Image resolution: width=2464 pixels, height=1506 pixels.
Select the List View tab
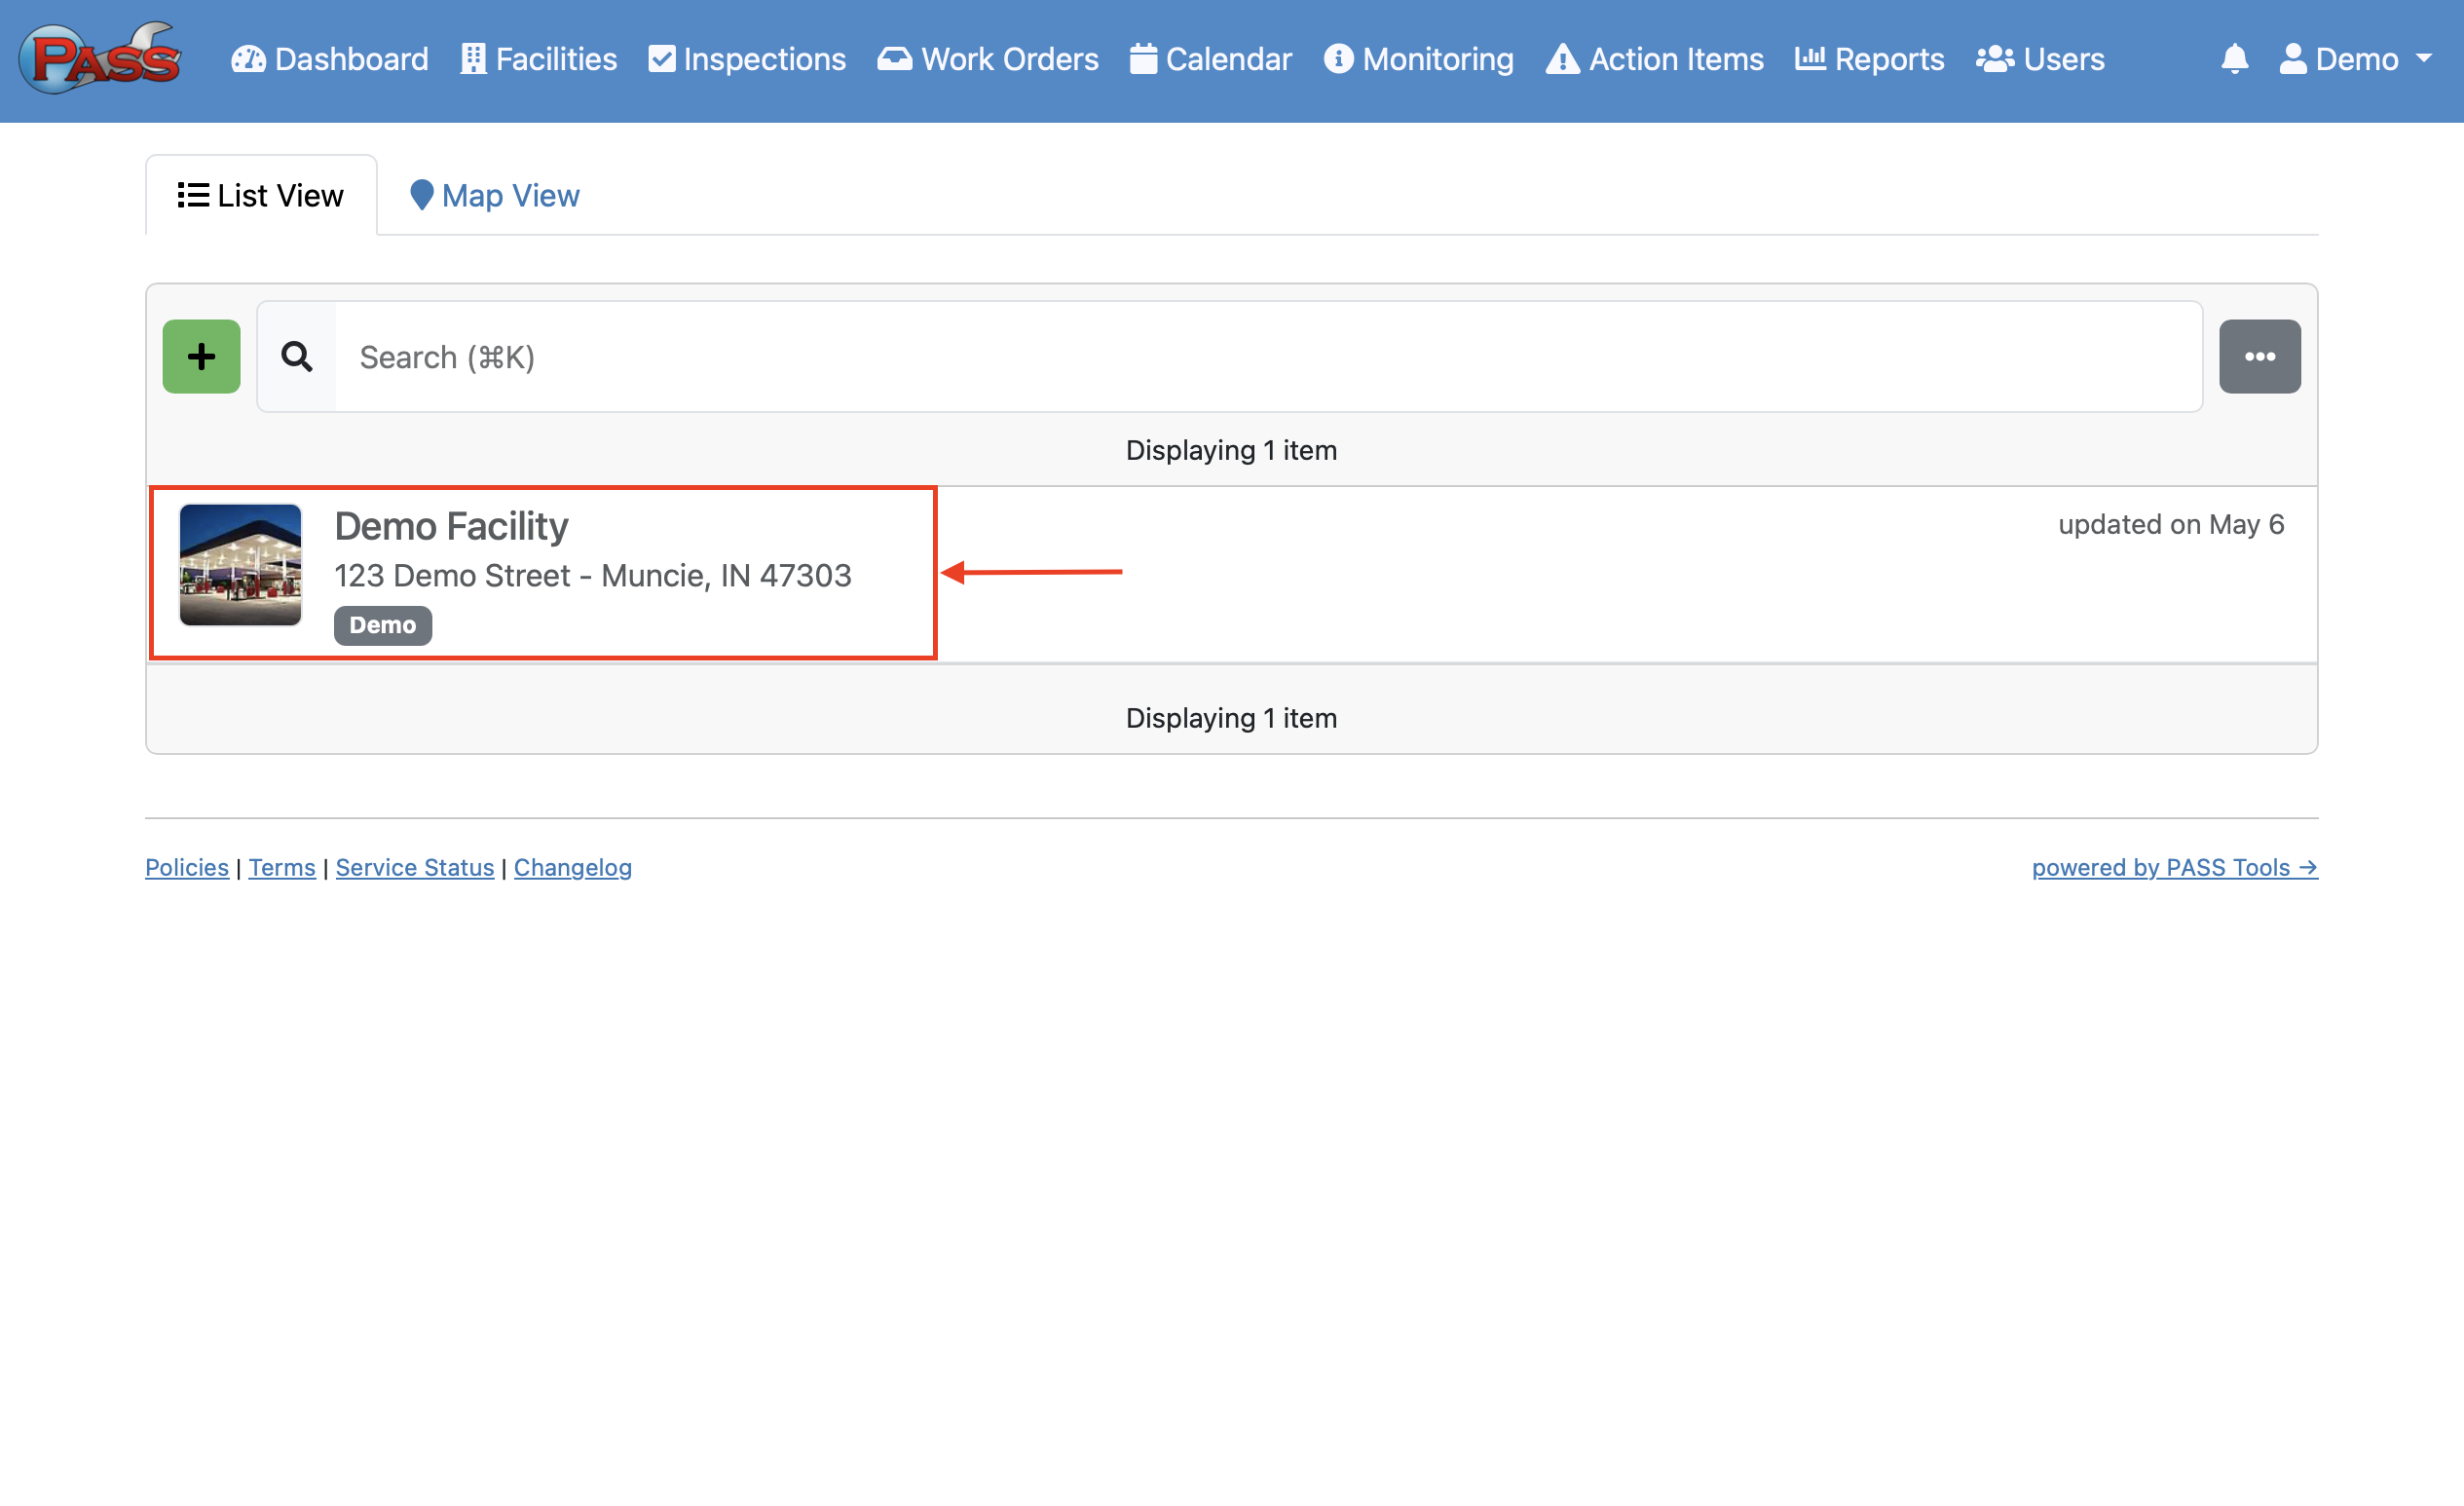[260, 195]
